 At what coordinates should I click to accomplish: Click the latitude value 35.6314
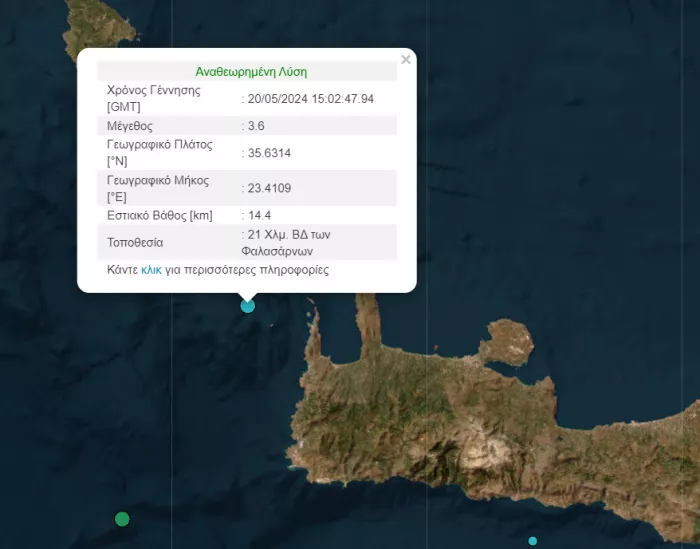coord(266,153)
